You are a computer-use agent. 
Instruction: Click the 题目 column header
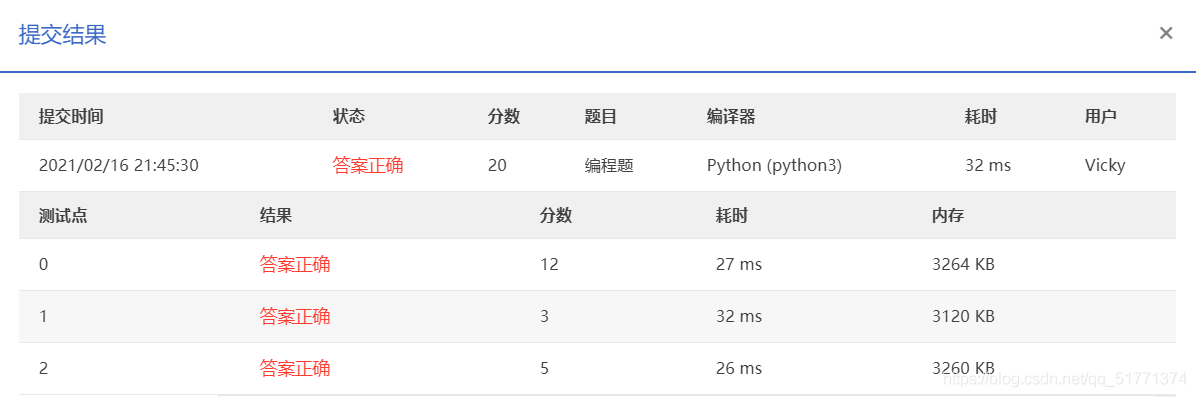[x=600, y=117]
